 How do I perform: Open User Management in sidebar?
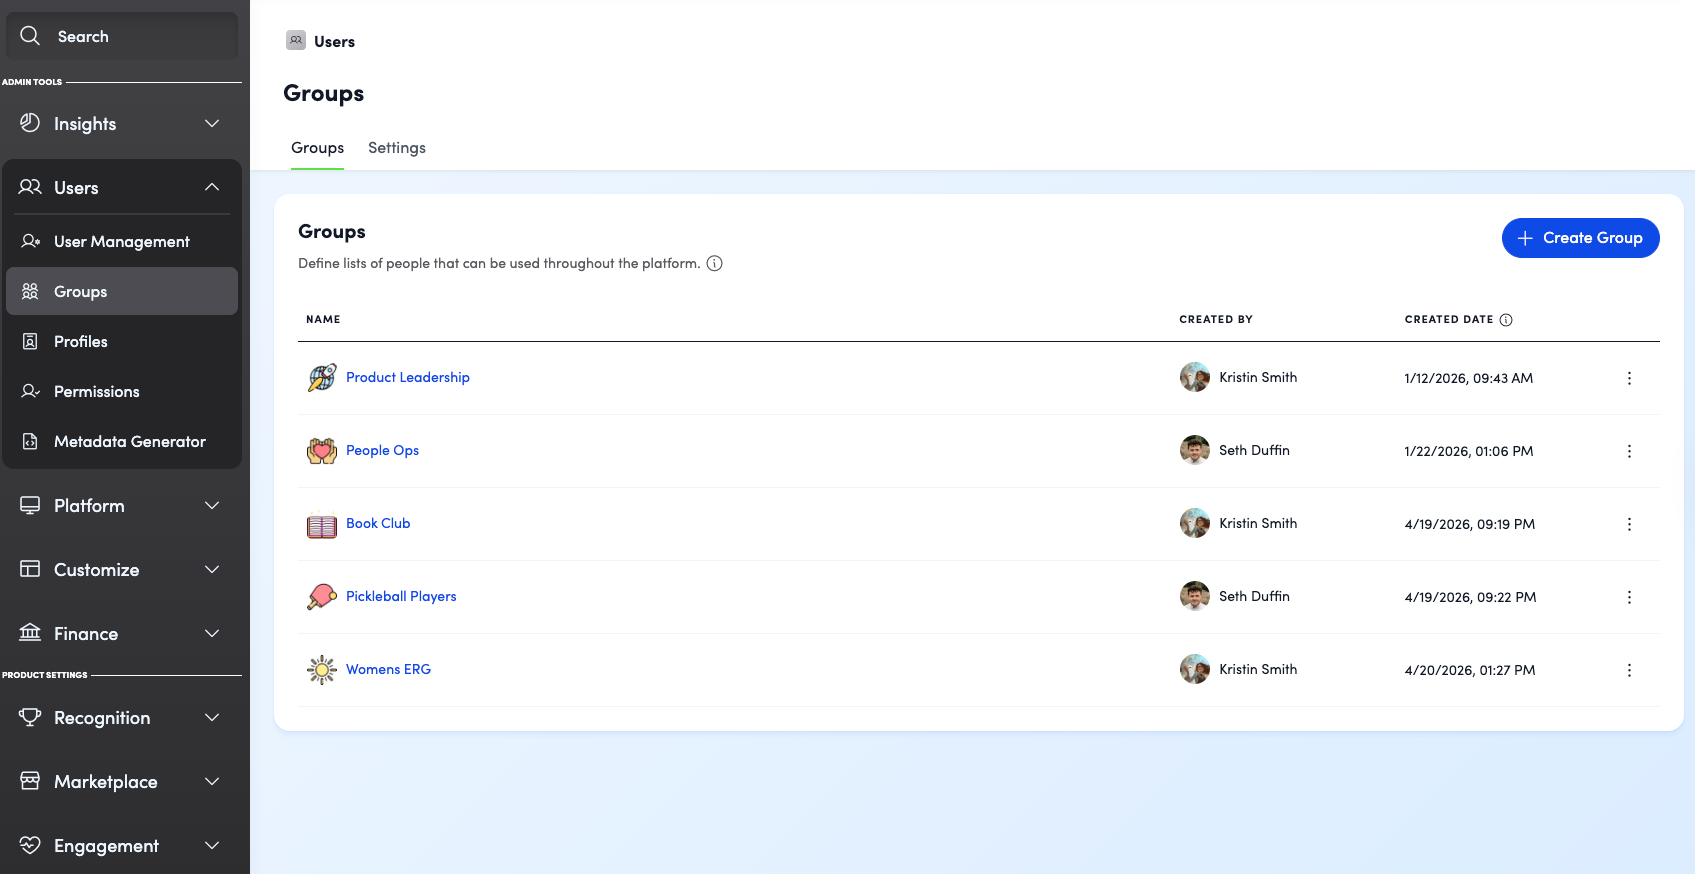121,241
